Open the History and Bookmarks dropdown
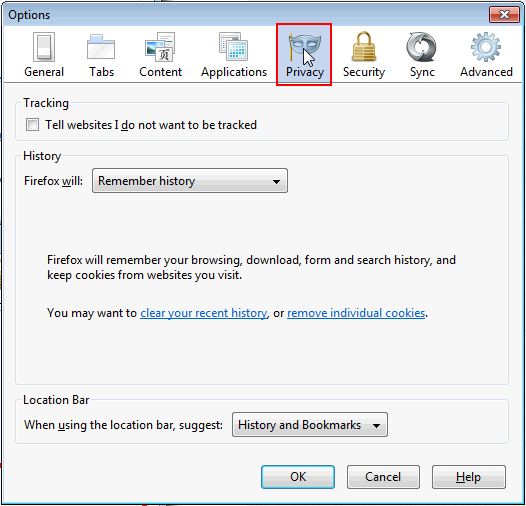The image size is (526, 506). point(310,425)
